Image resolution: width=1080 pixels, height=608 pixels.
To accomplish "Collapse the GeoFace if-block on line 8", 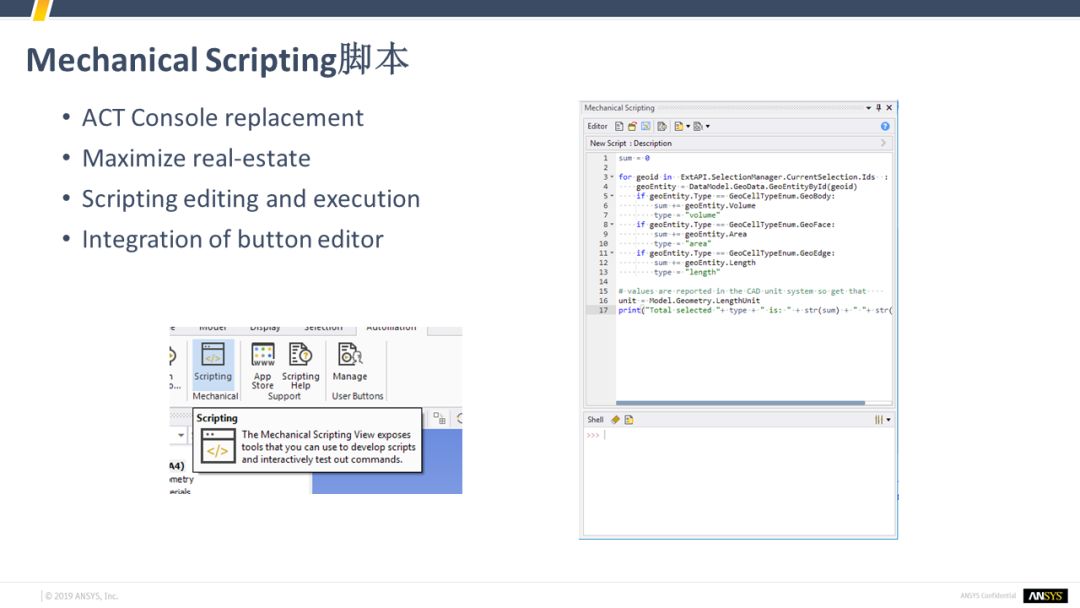I will click(612, 225).
